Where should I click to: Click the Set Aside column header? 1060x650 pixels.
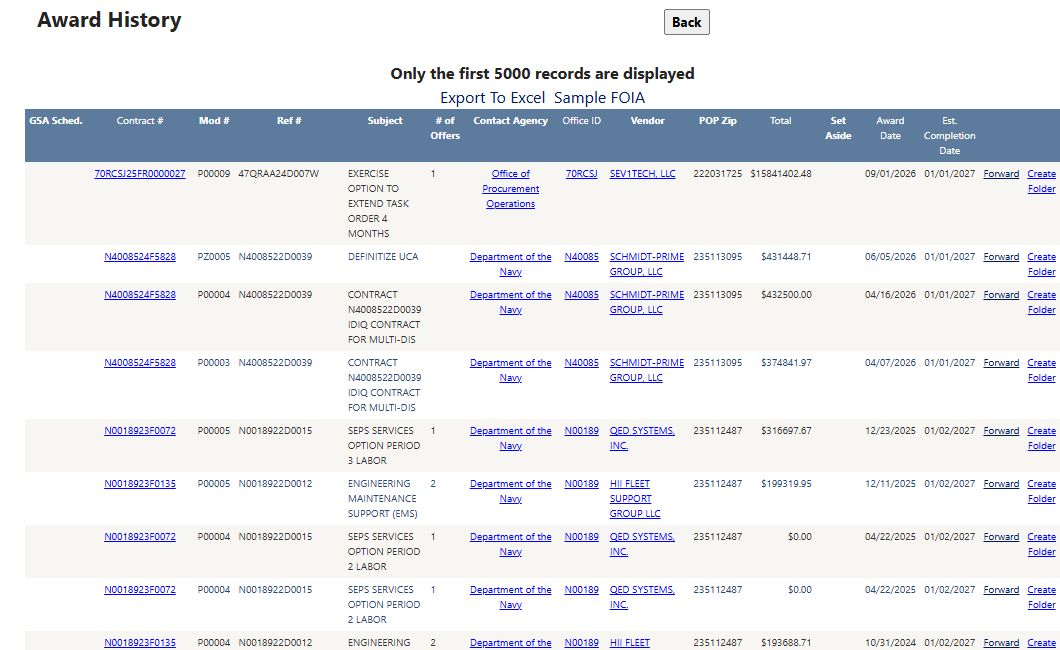[x=838, y=128]
